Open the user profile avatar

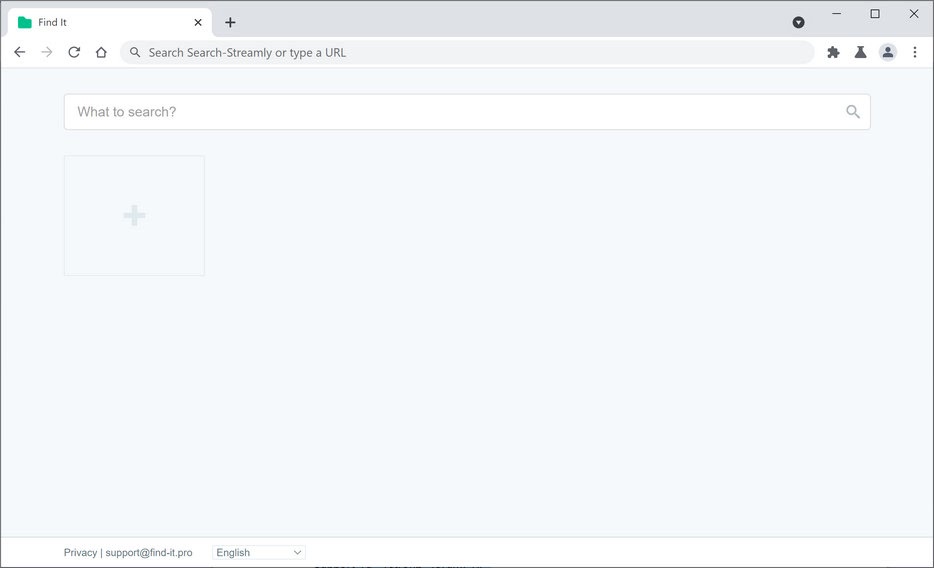(x=888, y=52)
